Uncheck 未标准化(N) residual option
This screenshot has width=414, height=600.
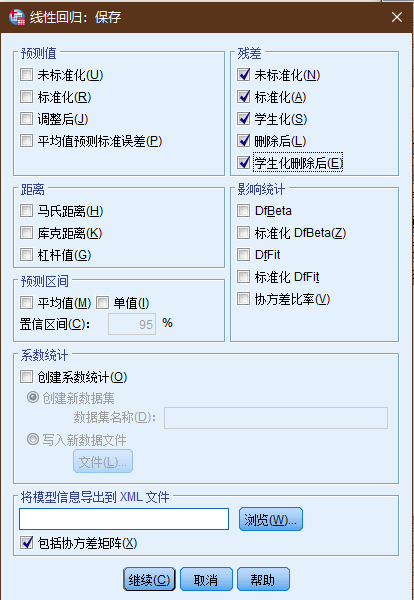point(243,75)
